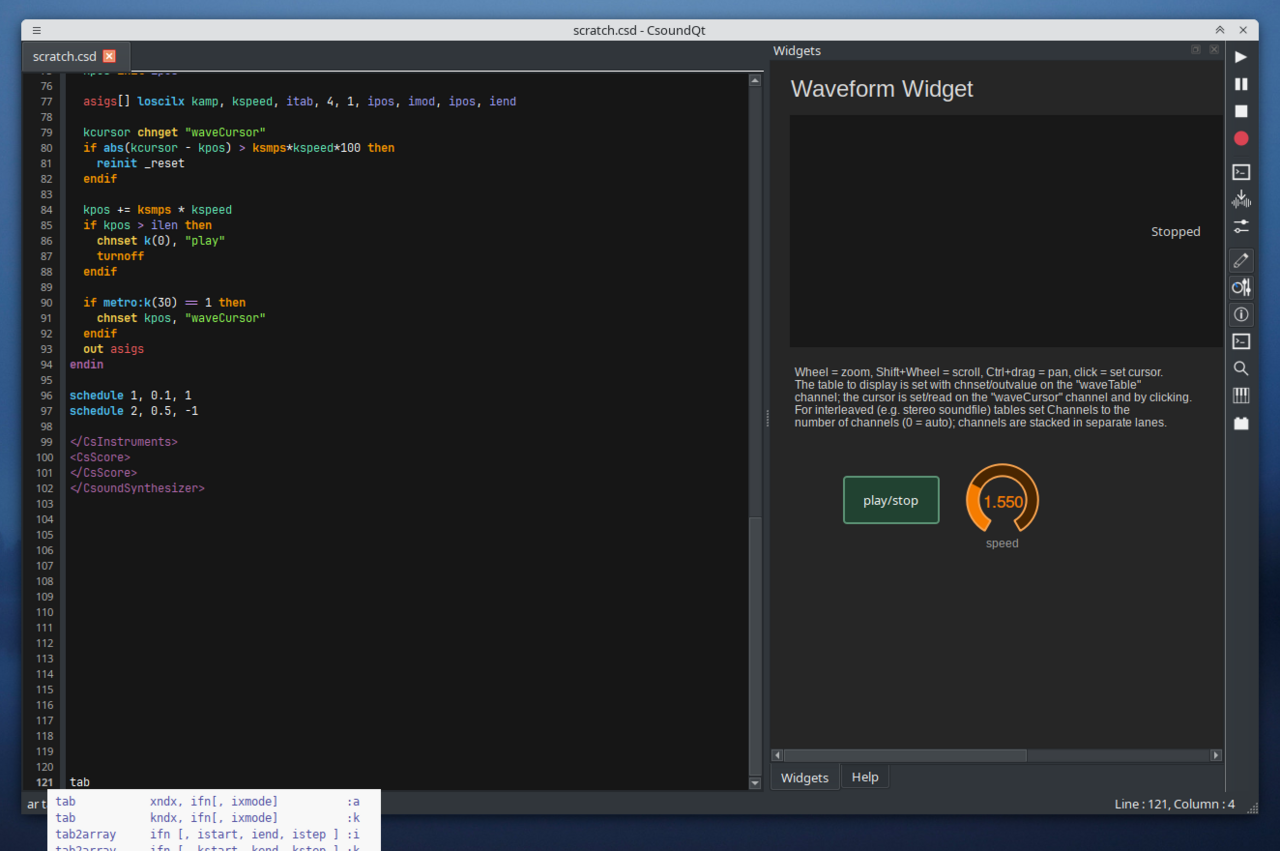Click the '</CsInstruments>' tag line

(x=124, y=442)
